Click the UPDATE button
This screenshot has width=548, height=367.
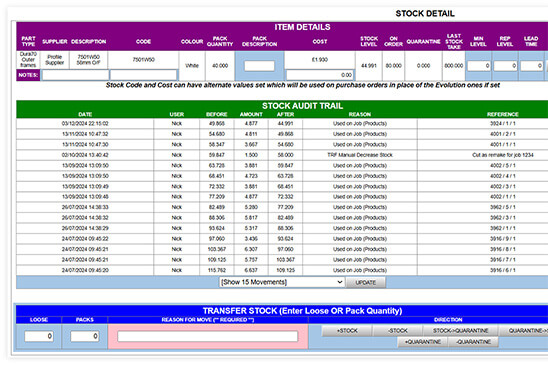pos(366,282)
